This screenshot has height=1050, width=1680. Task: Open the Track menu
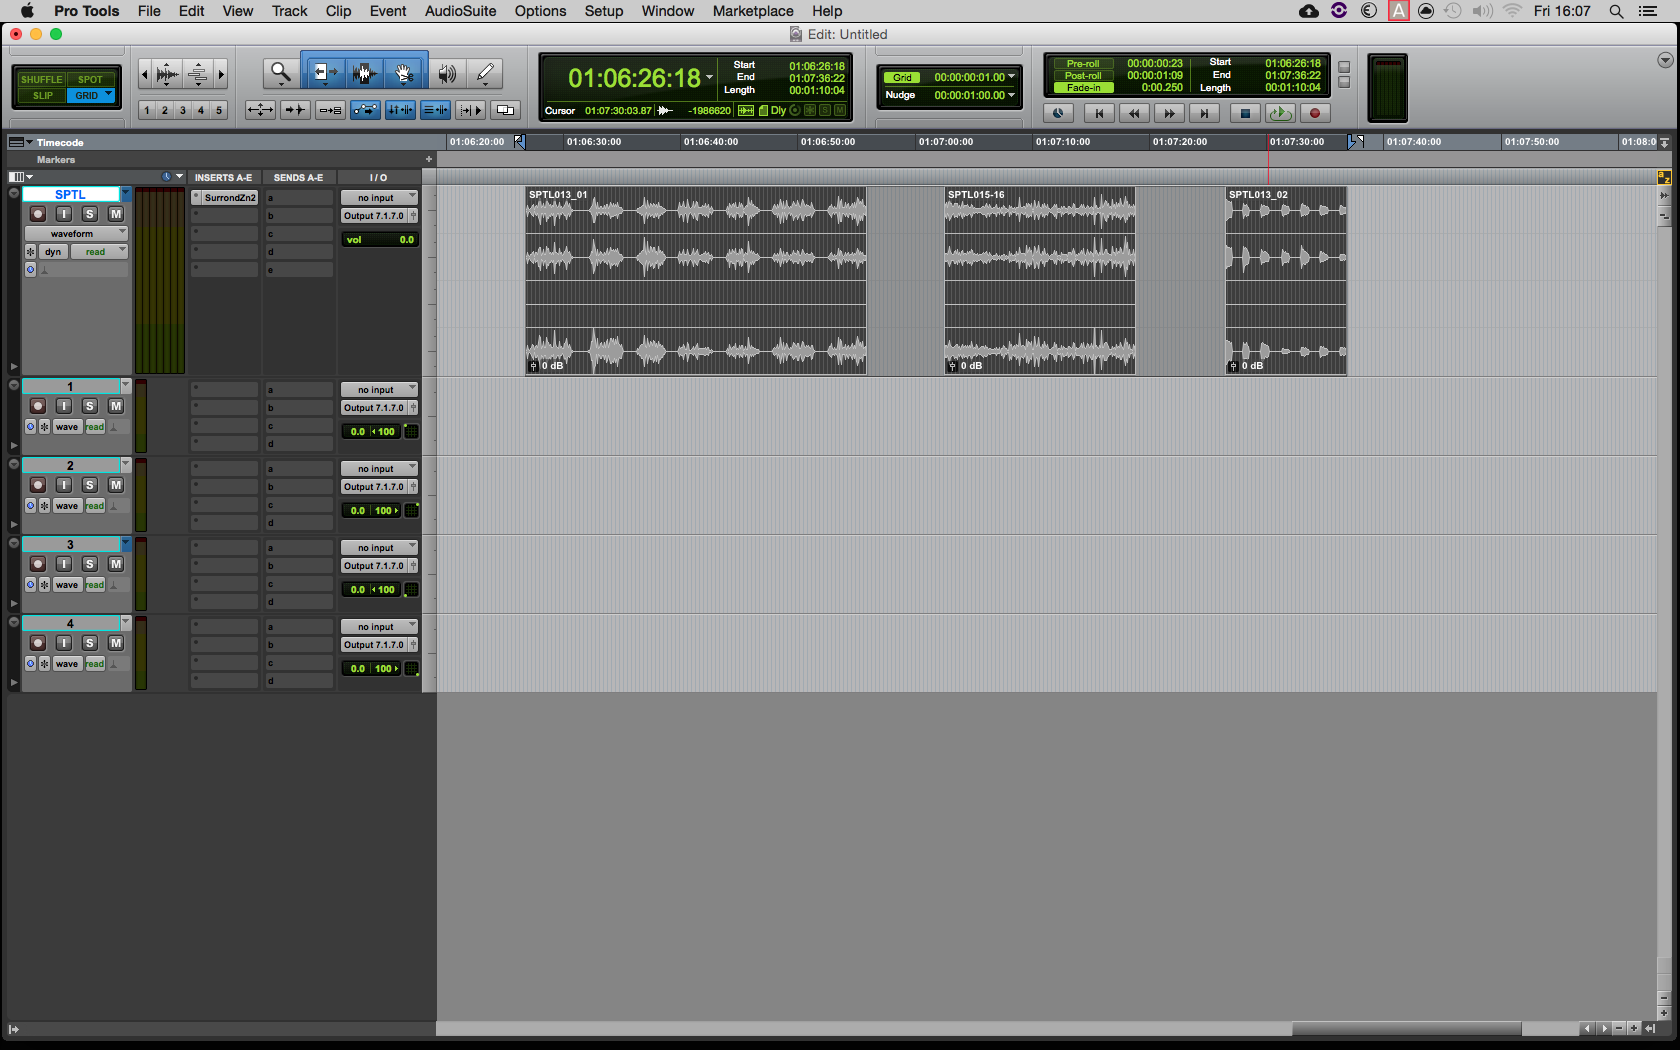tap(289, 11)
